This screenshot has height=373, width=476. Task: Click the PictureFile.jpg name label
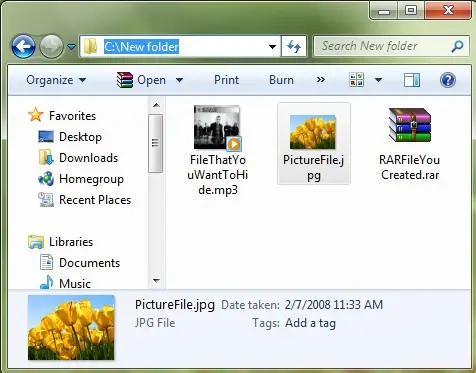pyautogui.click(x=313, y=168)
